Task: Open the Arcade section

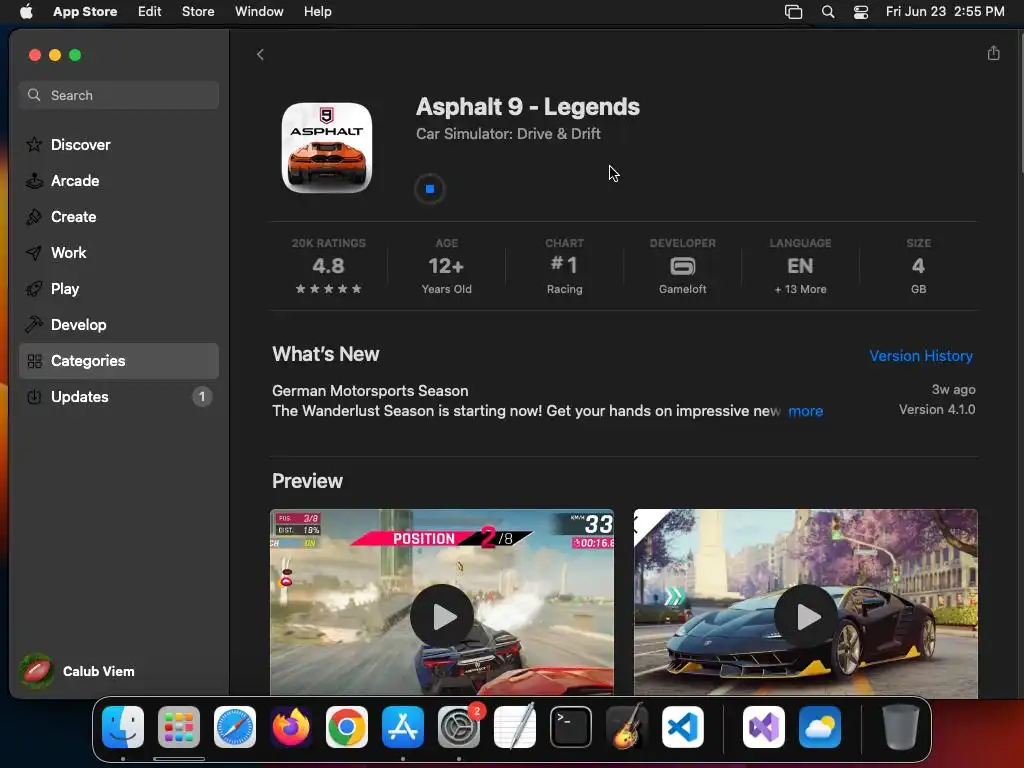Action: 119,181
